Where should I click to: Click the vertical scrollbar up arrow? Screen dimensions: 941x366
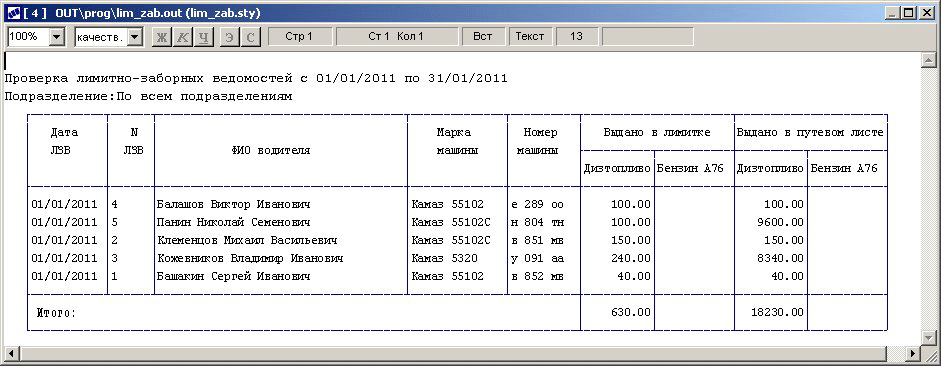click(928, 59)
